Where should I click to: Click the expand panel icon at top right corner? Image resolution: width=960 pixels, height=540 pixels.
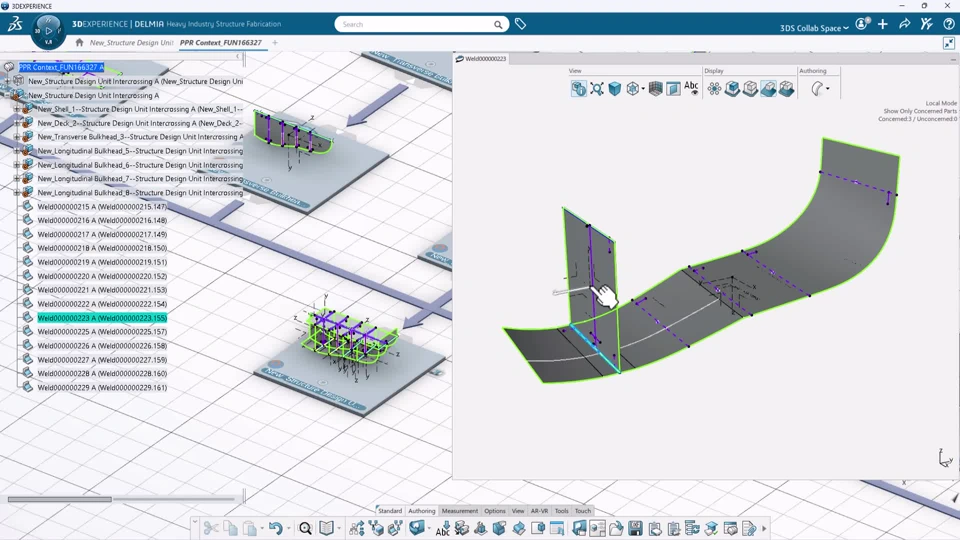pos(948,43)
